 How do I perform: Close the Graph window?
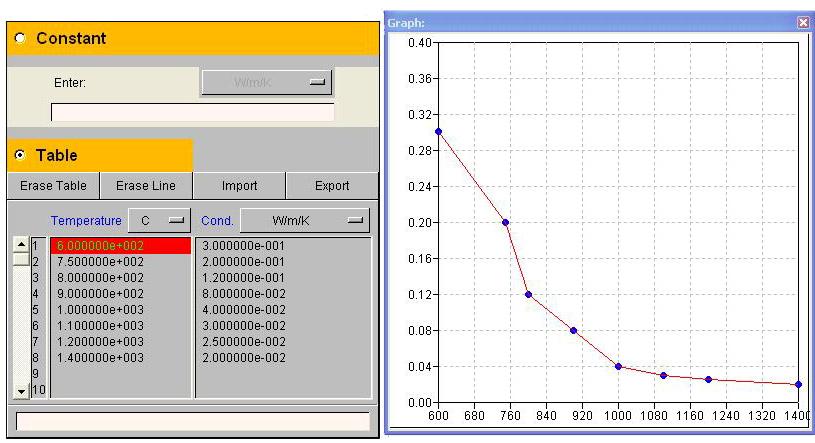tap(804, 22)
